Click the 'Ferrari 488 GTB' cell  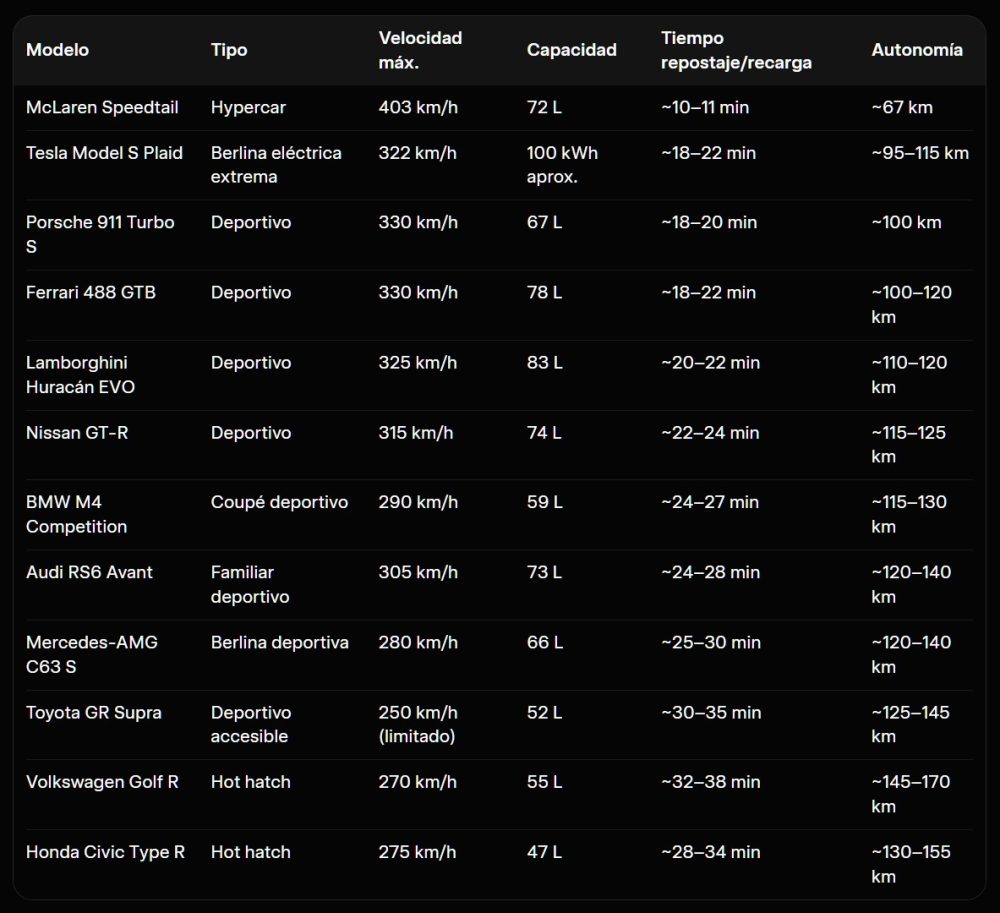(x=91, y=293)
